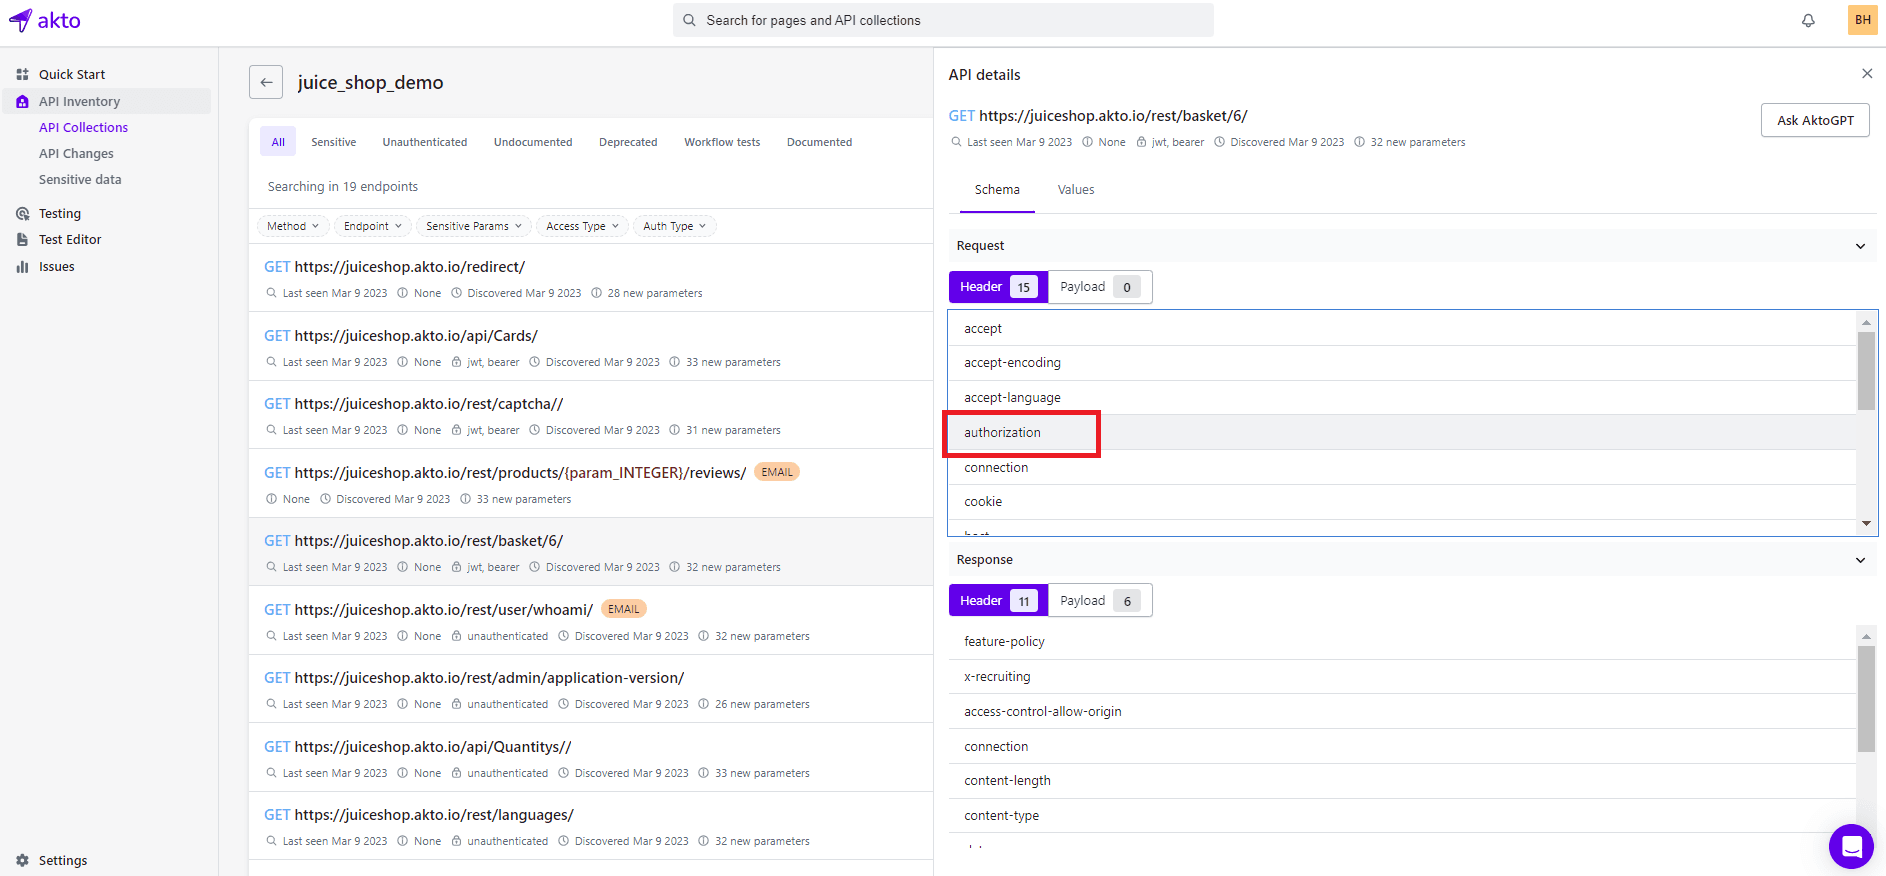This screenshot has height=876, width=1886.
Task: Click last seen magnifier icon in API details
Action: click(x=956, y=142)
